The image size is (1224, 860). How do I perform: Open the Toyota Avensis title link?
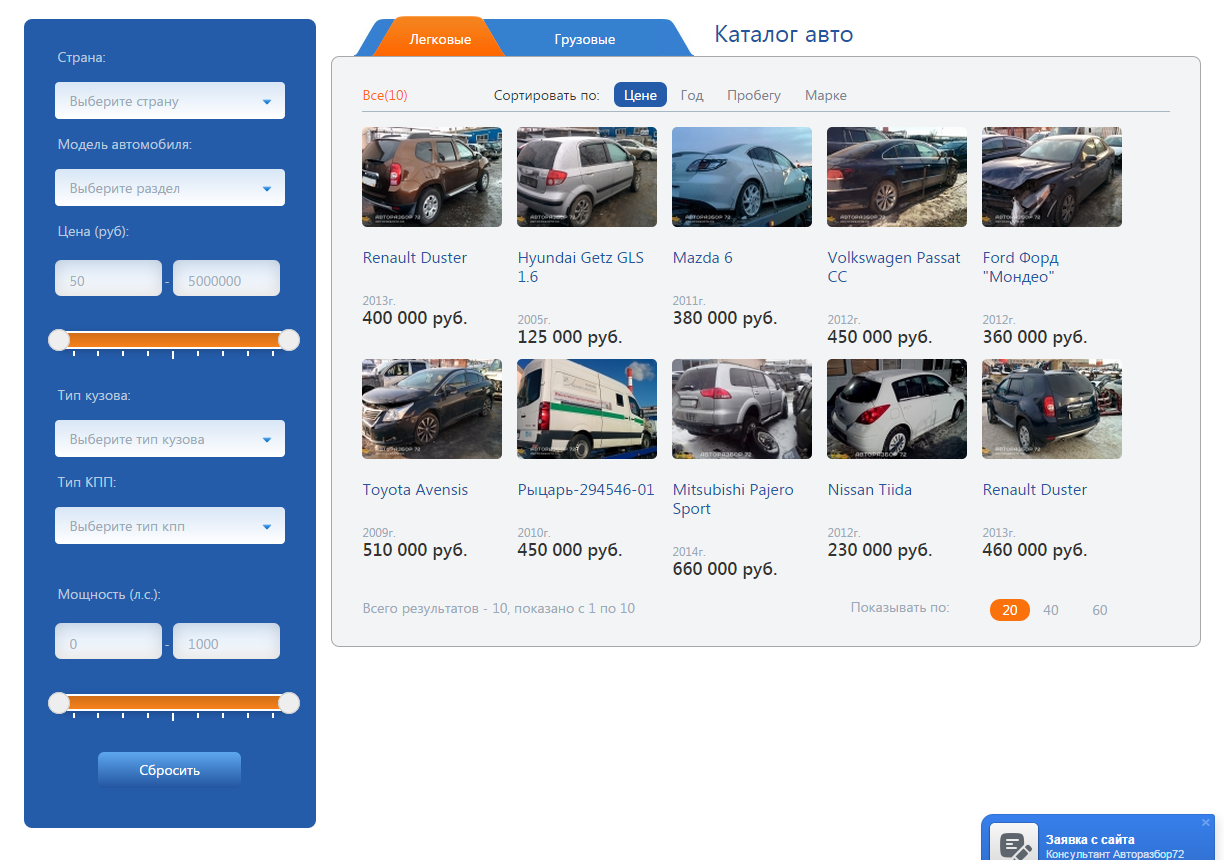click(x=415, y=489)
